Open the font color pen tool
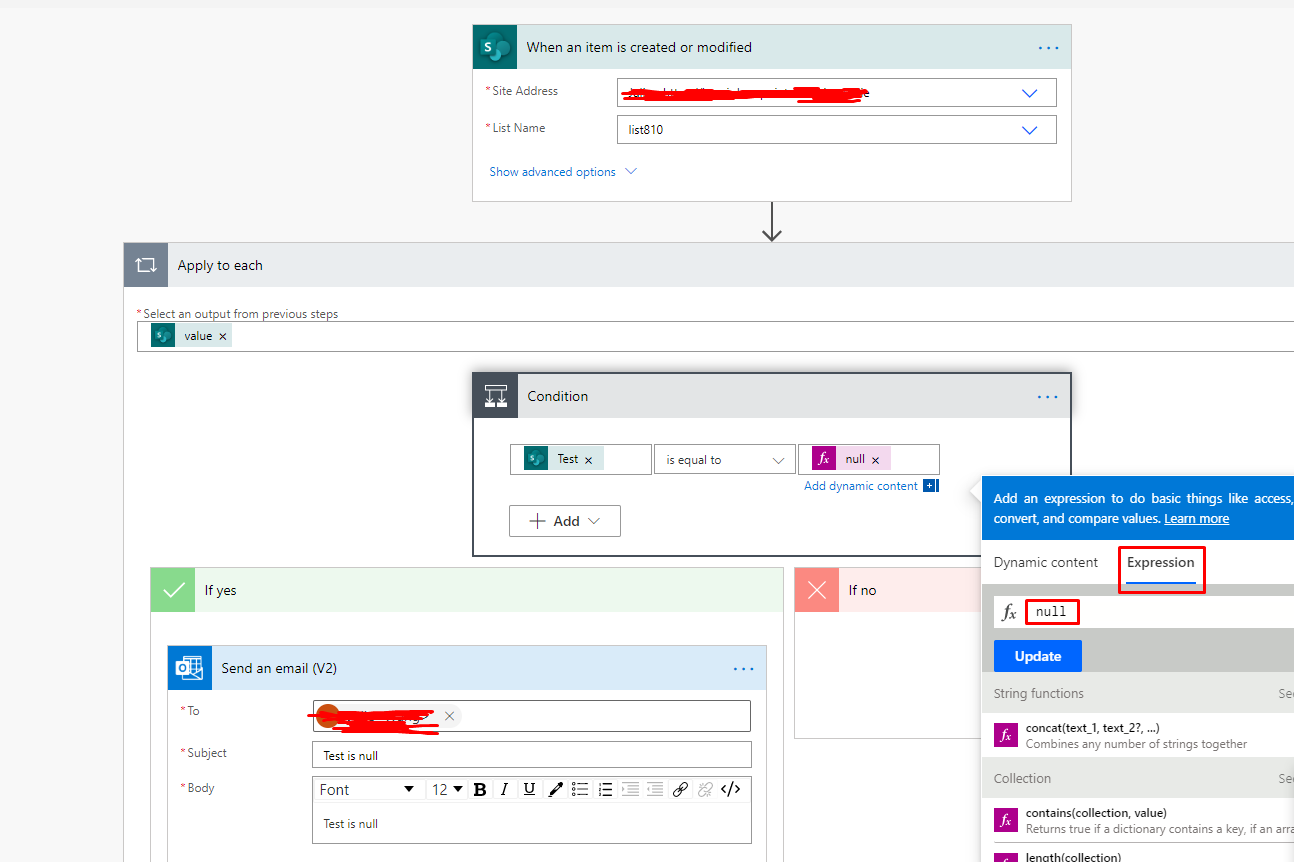 click(x=555, y=789)
